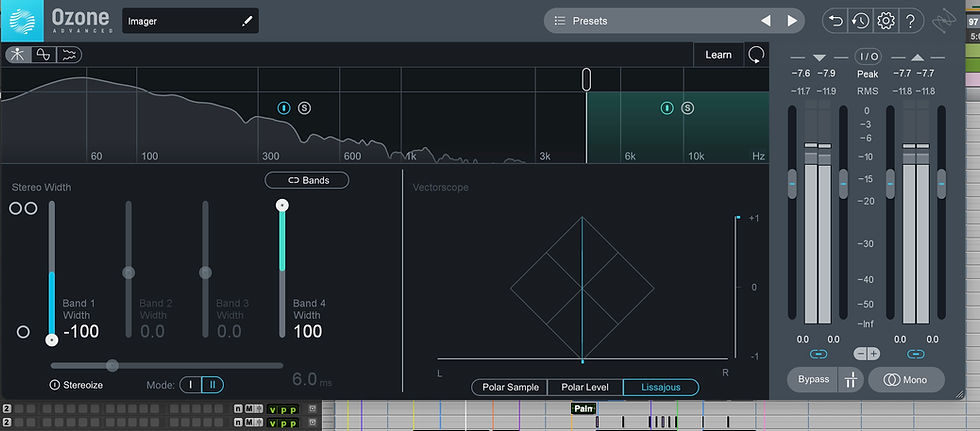Click the Band 1 Width value -100

81,332
